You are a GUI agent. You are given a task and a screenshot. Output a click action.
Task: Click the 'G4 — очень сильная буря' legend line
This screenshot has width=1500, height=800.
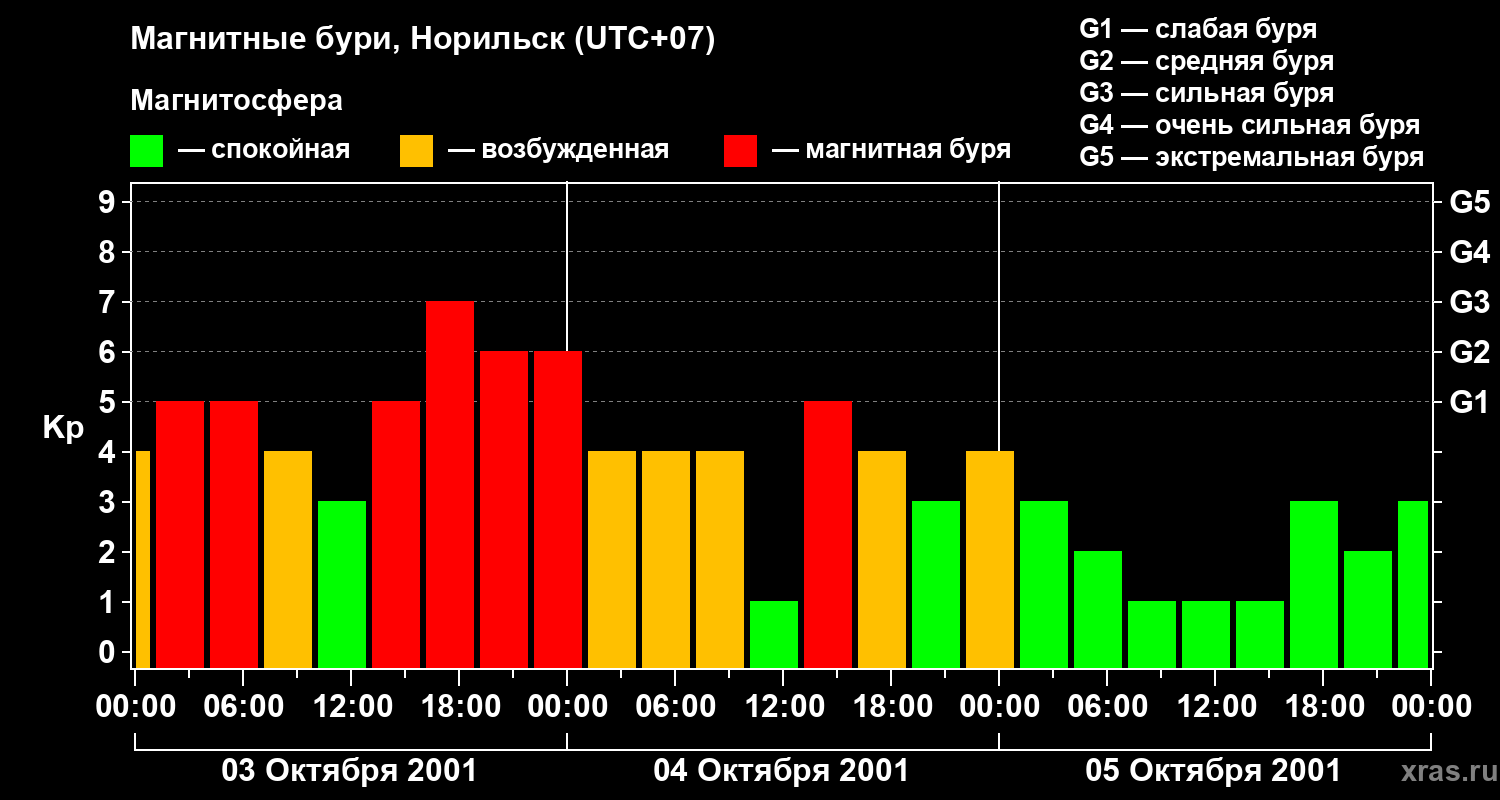[1250, 125]
